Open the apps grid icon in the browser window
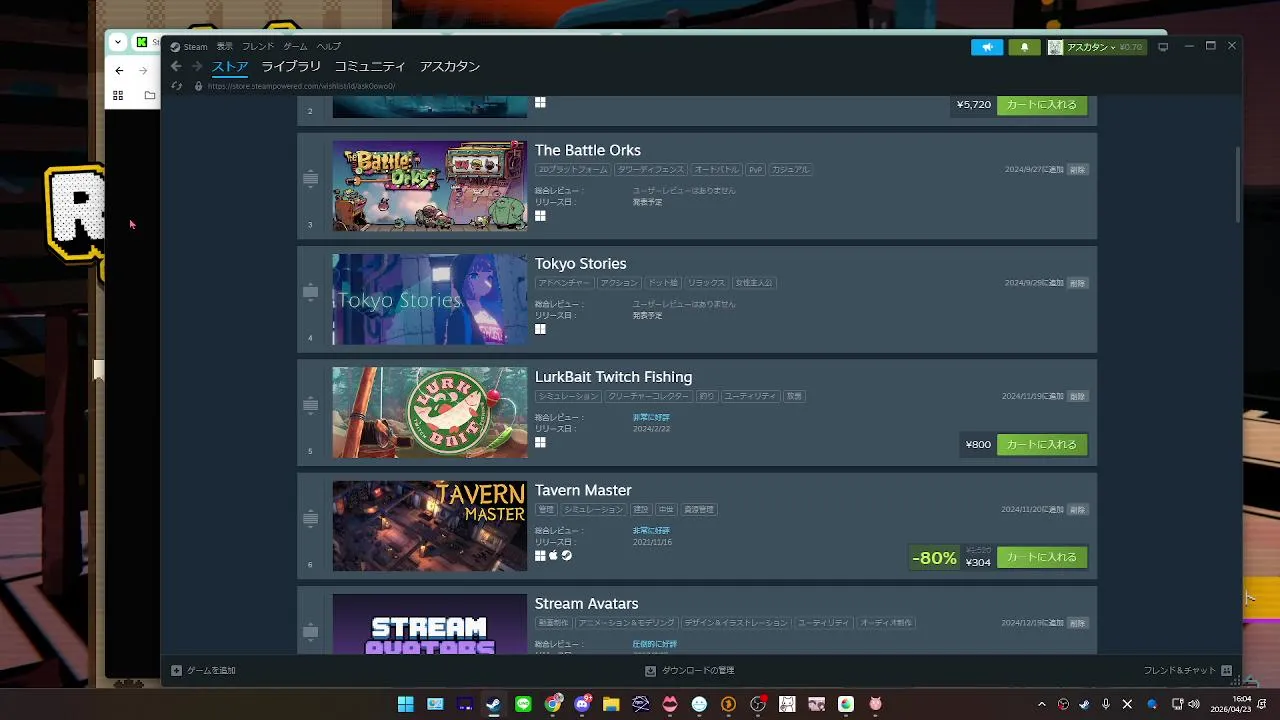The height and width of the screenshot is (720, 1280). point(118,95)
